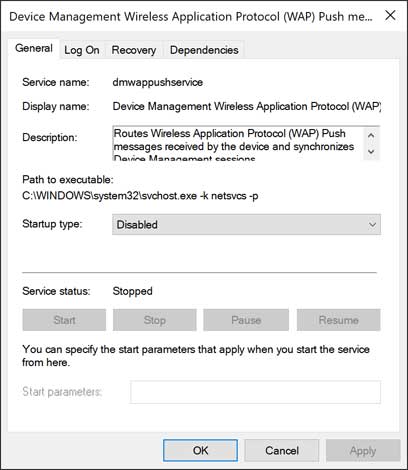Click the Apply button

pos(363,450)
